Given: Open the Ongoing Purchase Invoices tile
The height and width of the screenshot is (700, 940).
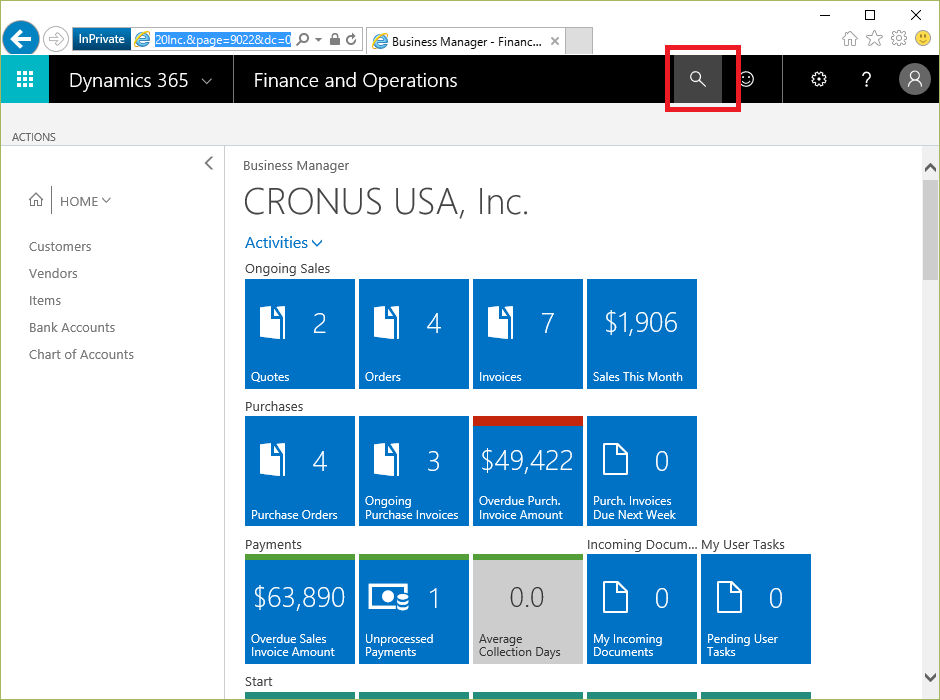Looking at the screenshot, I should coord(414,471).
